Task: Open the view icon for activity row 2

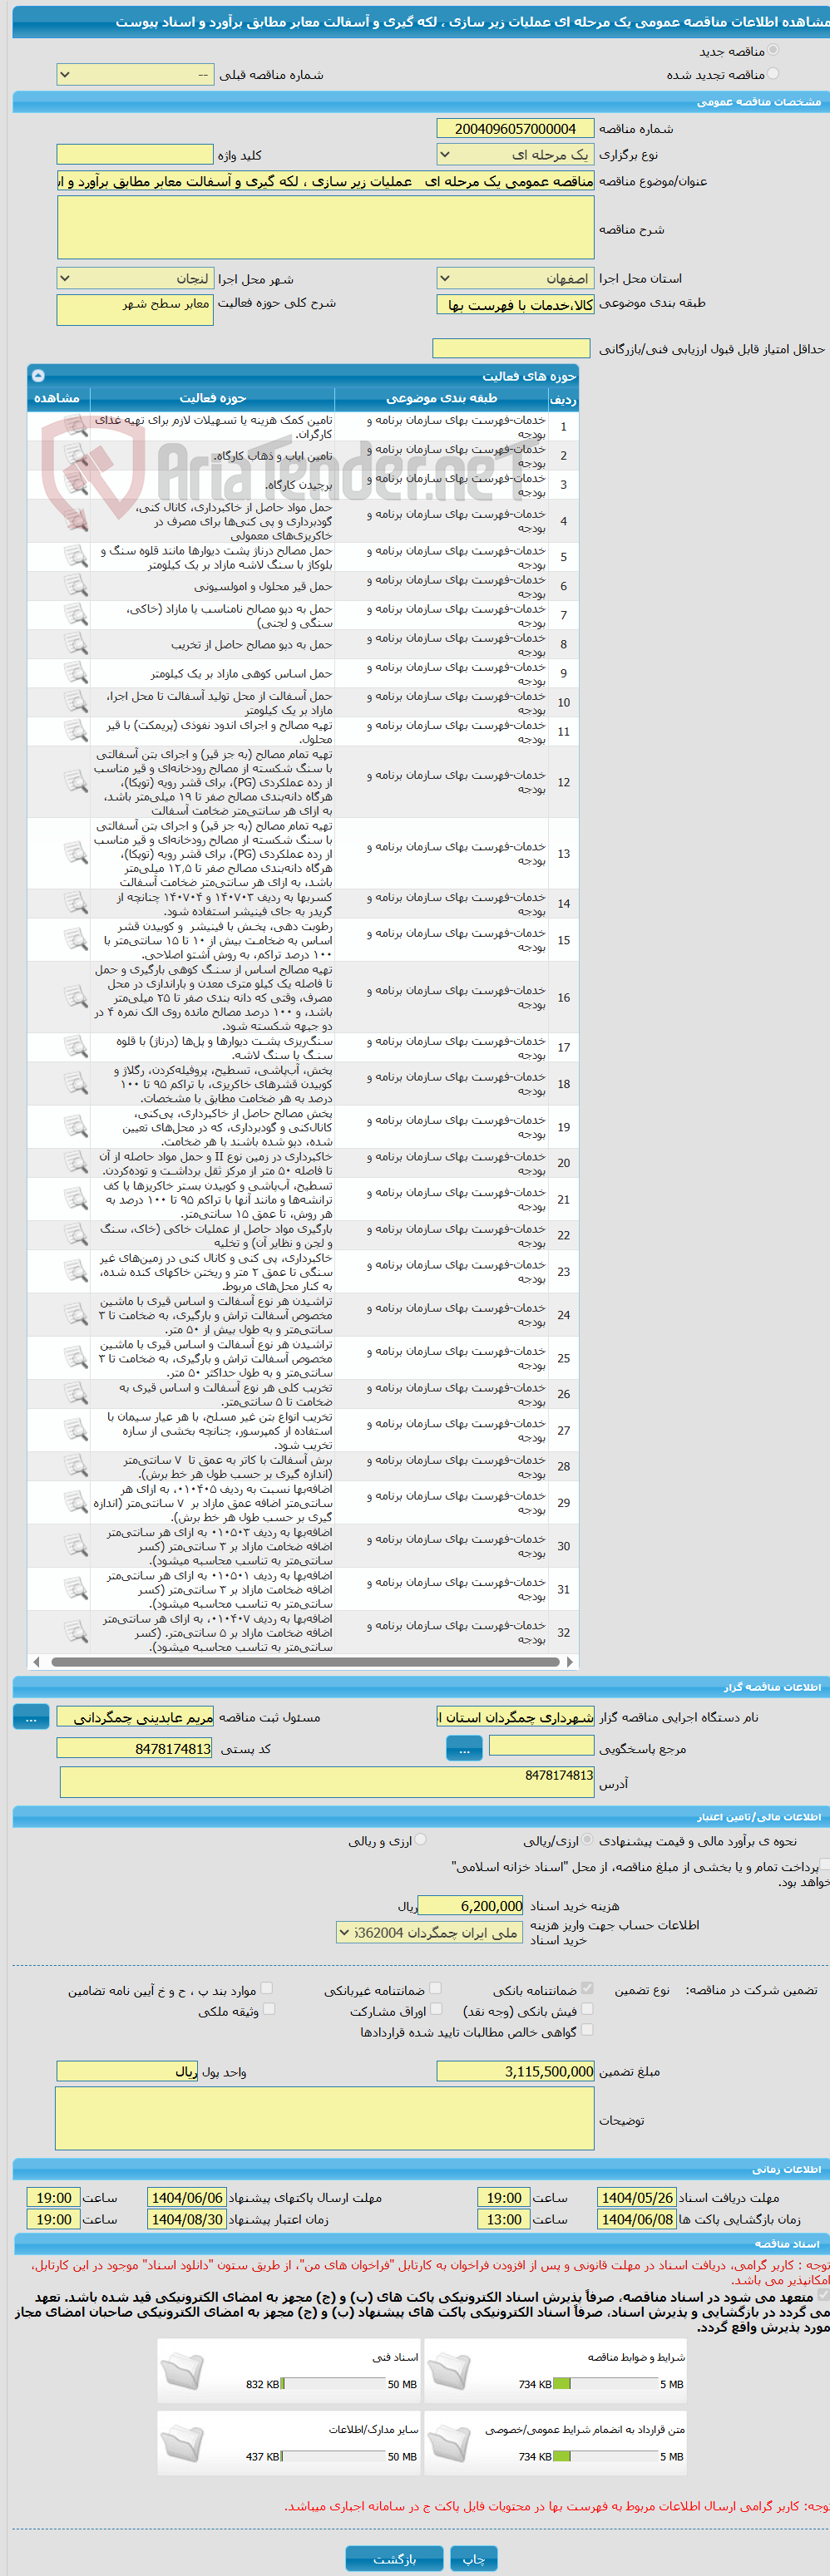Action: tap(75, 456)
